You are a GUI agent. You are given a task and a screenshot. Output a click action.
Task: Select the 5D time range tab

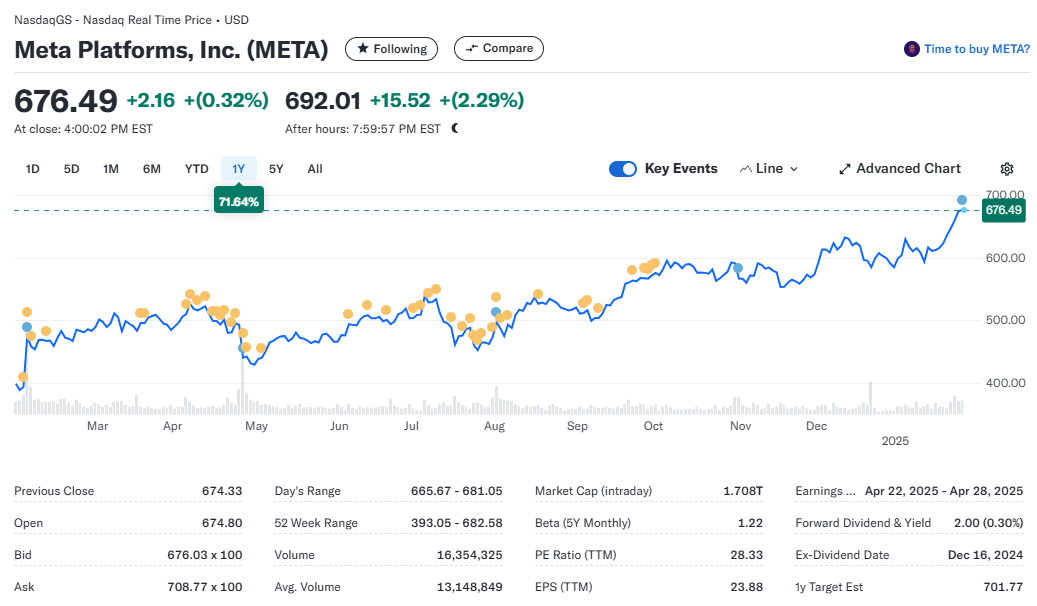(x=71, y=169)
